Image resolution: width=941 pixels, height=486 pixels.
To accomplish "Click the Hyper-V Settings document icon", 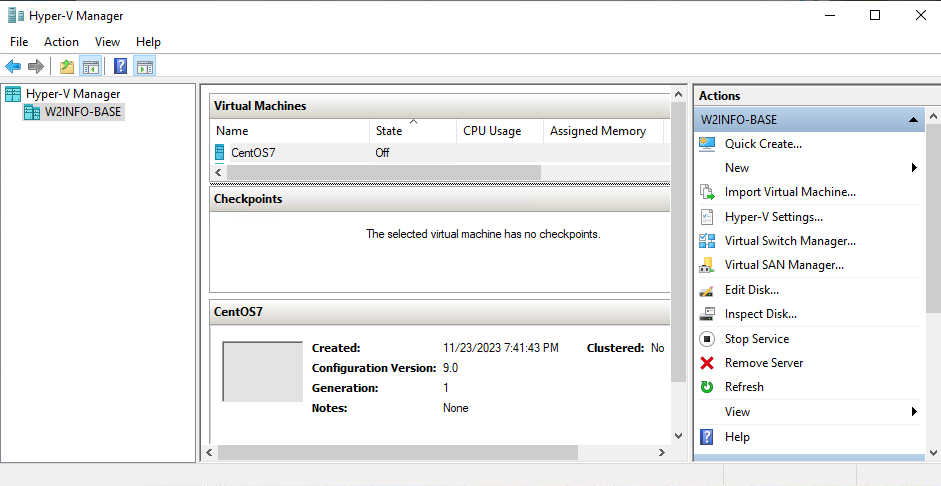I will pos(707,217).
